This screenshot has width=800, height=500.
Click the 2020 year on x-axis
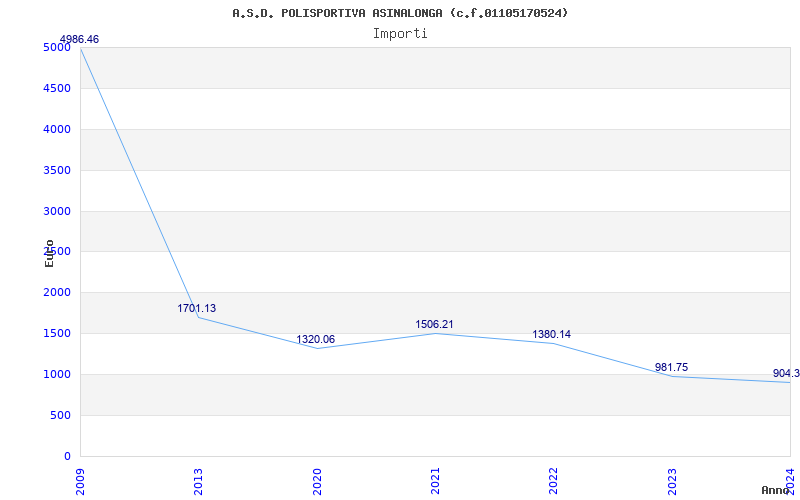point(317,480)
